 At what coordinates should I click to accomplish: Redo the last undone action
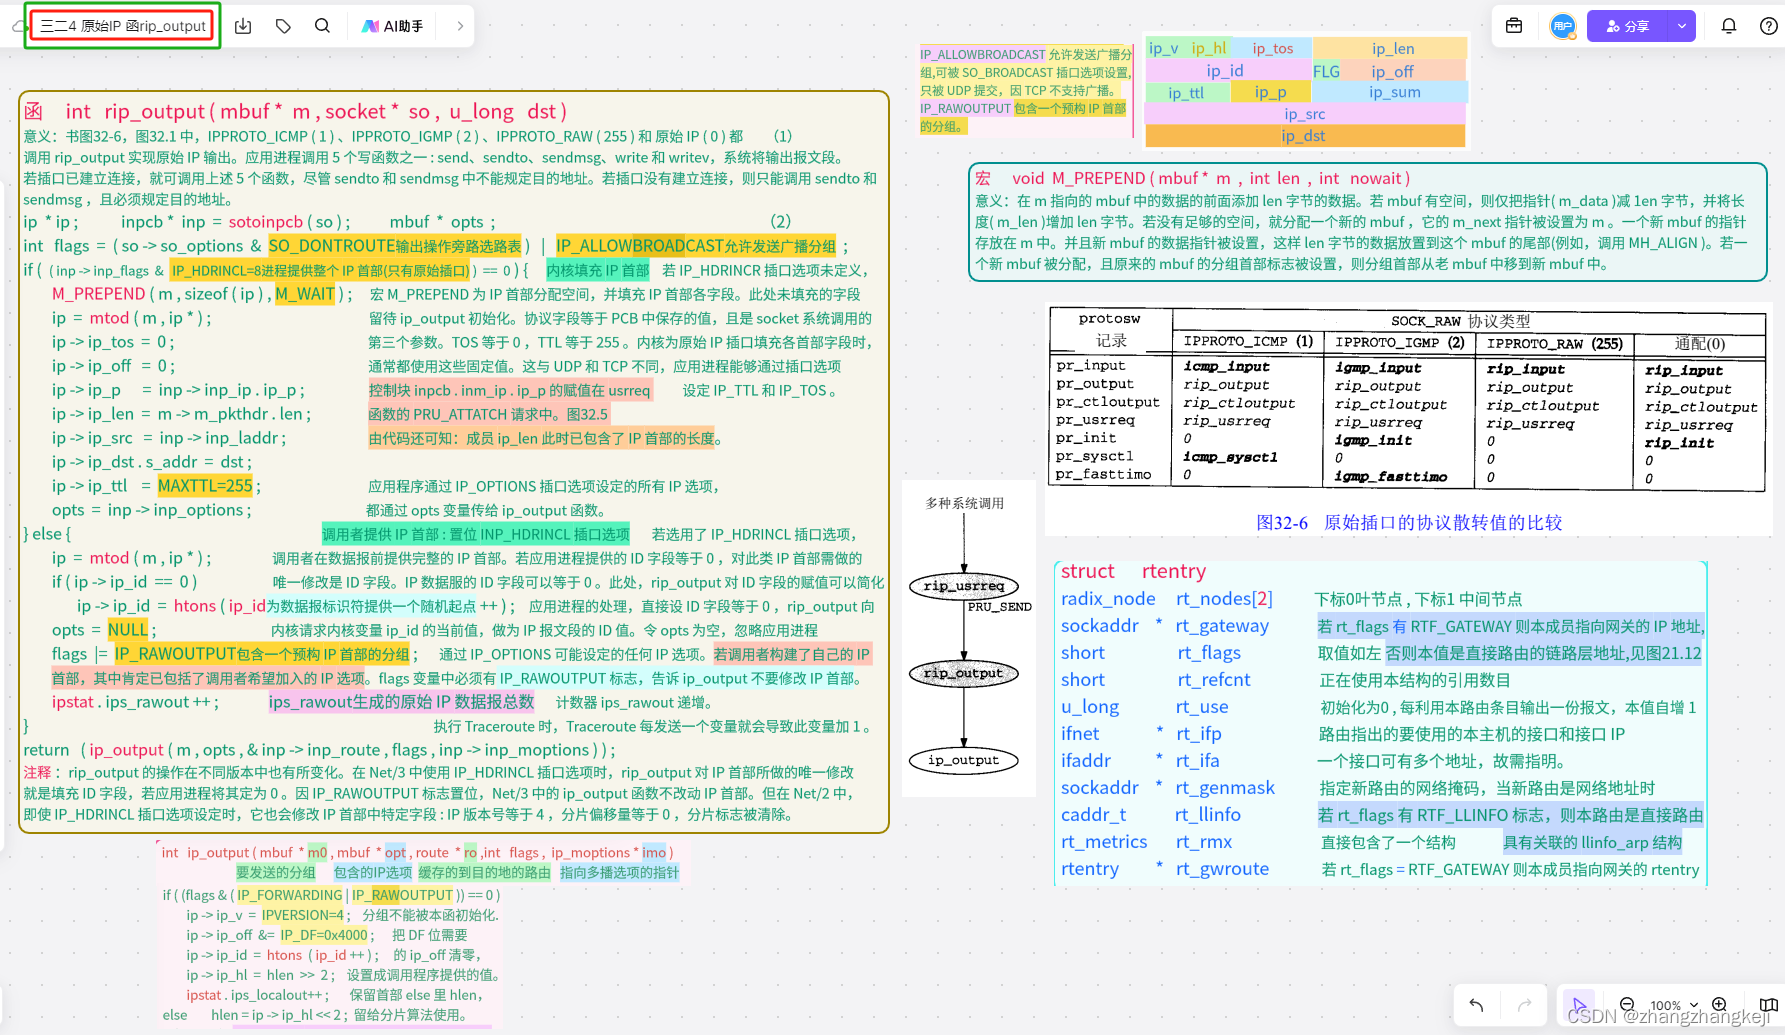1525,1005
